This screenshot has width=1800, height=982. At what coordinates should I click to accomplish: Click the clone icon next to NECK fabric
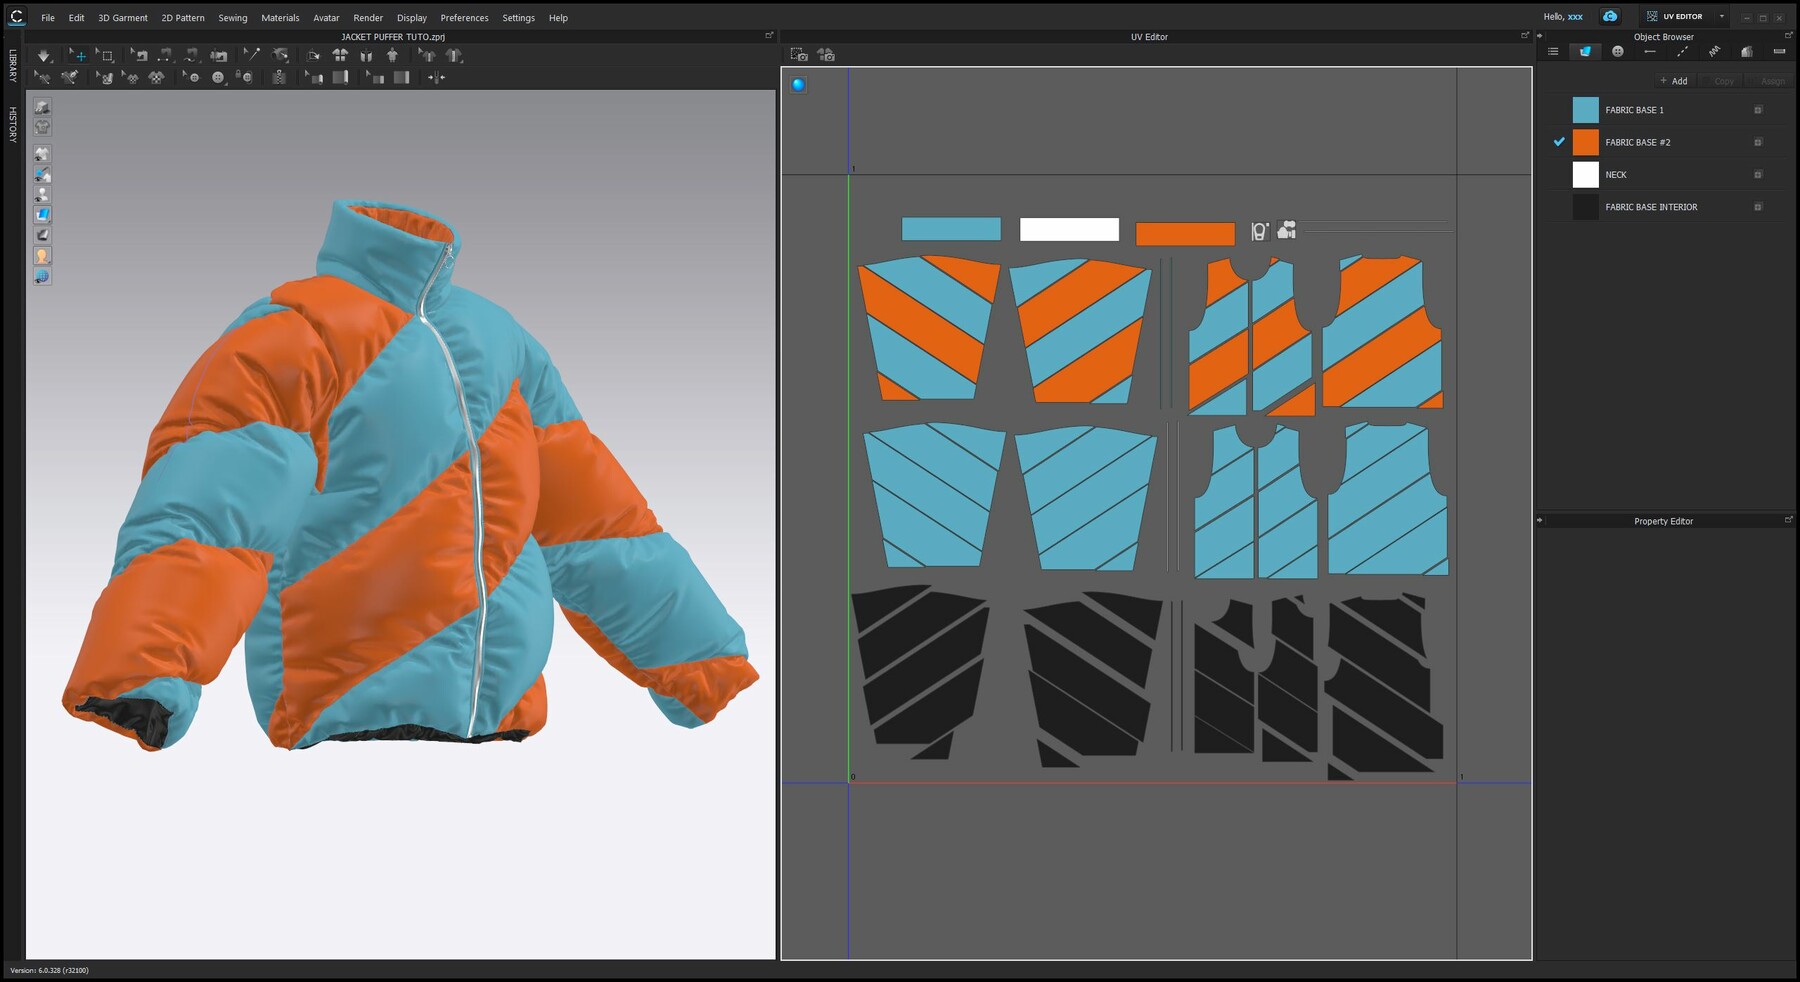point(1757,174)
